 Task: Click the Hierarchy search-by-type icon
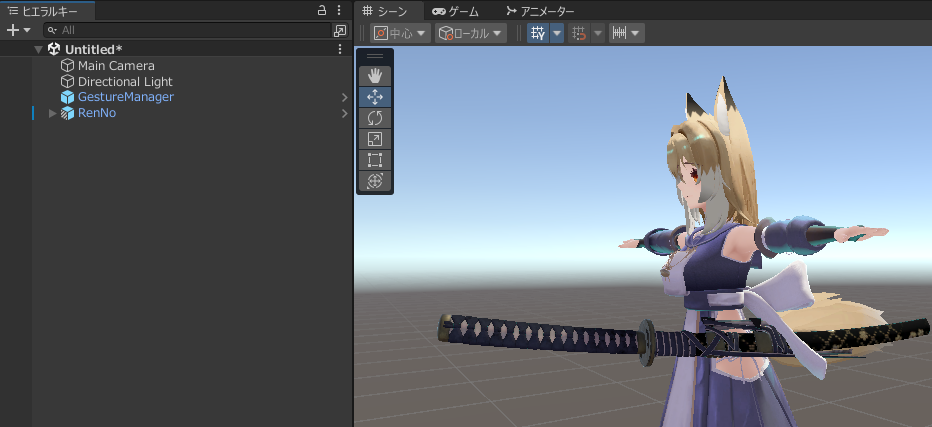coord(339,31)
